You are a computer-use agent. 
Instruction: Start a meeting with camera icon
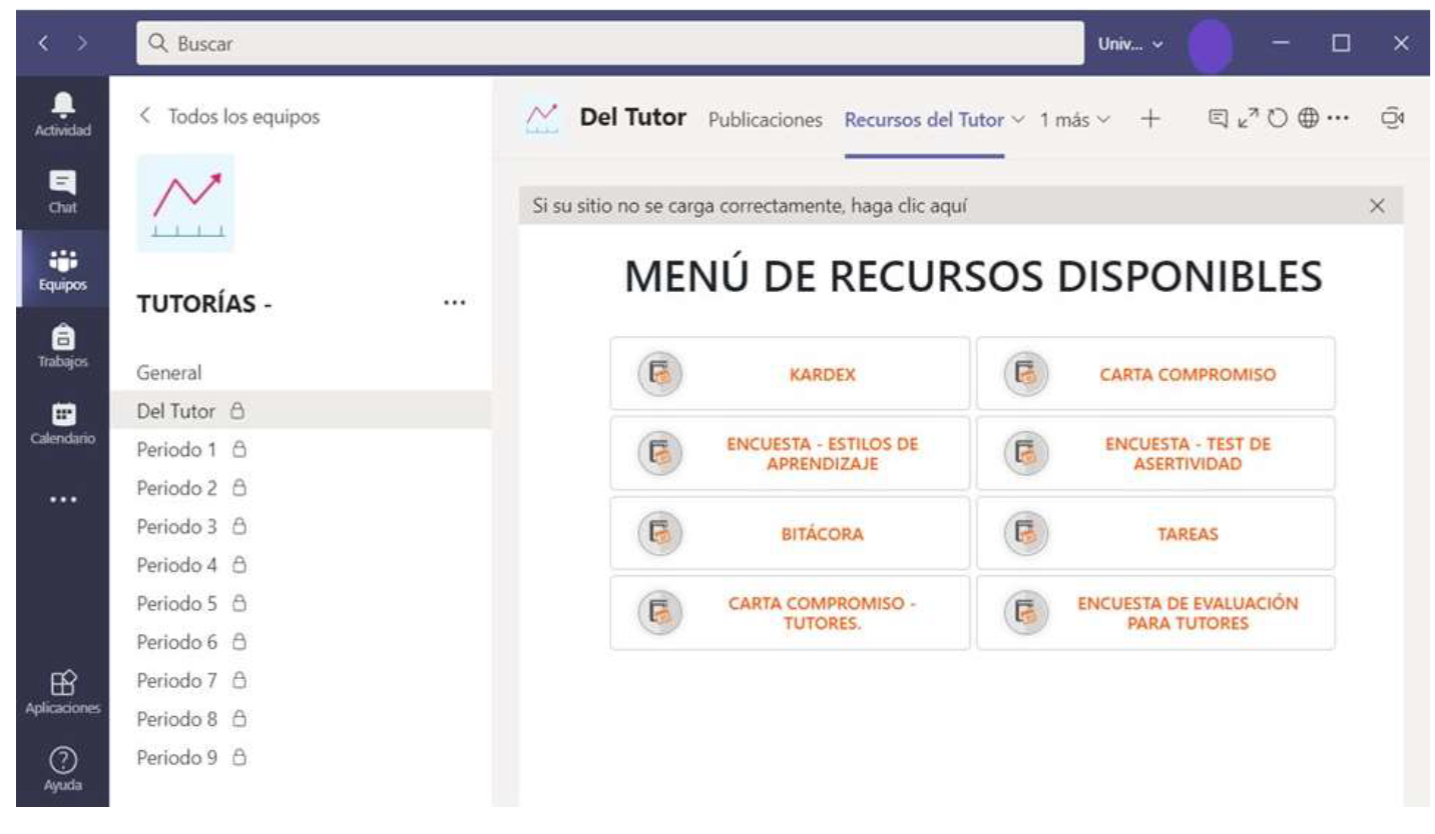coord(1391,118)
